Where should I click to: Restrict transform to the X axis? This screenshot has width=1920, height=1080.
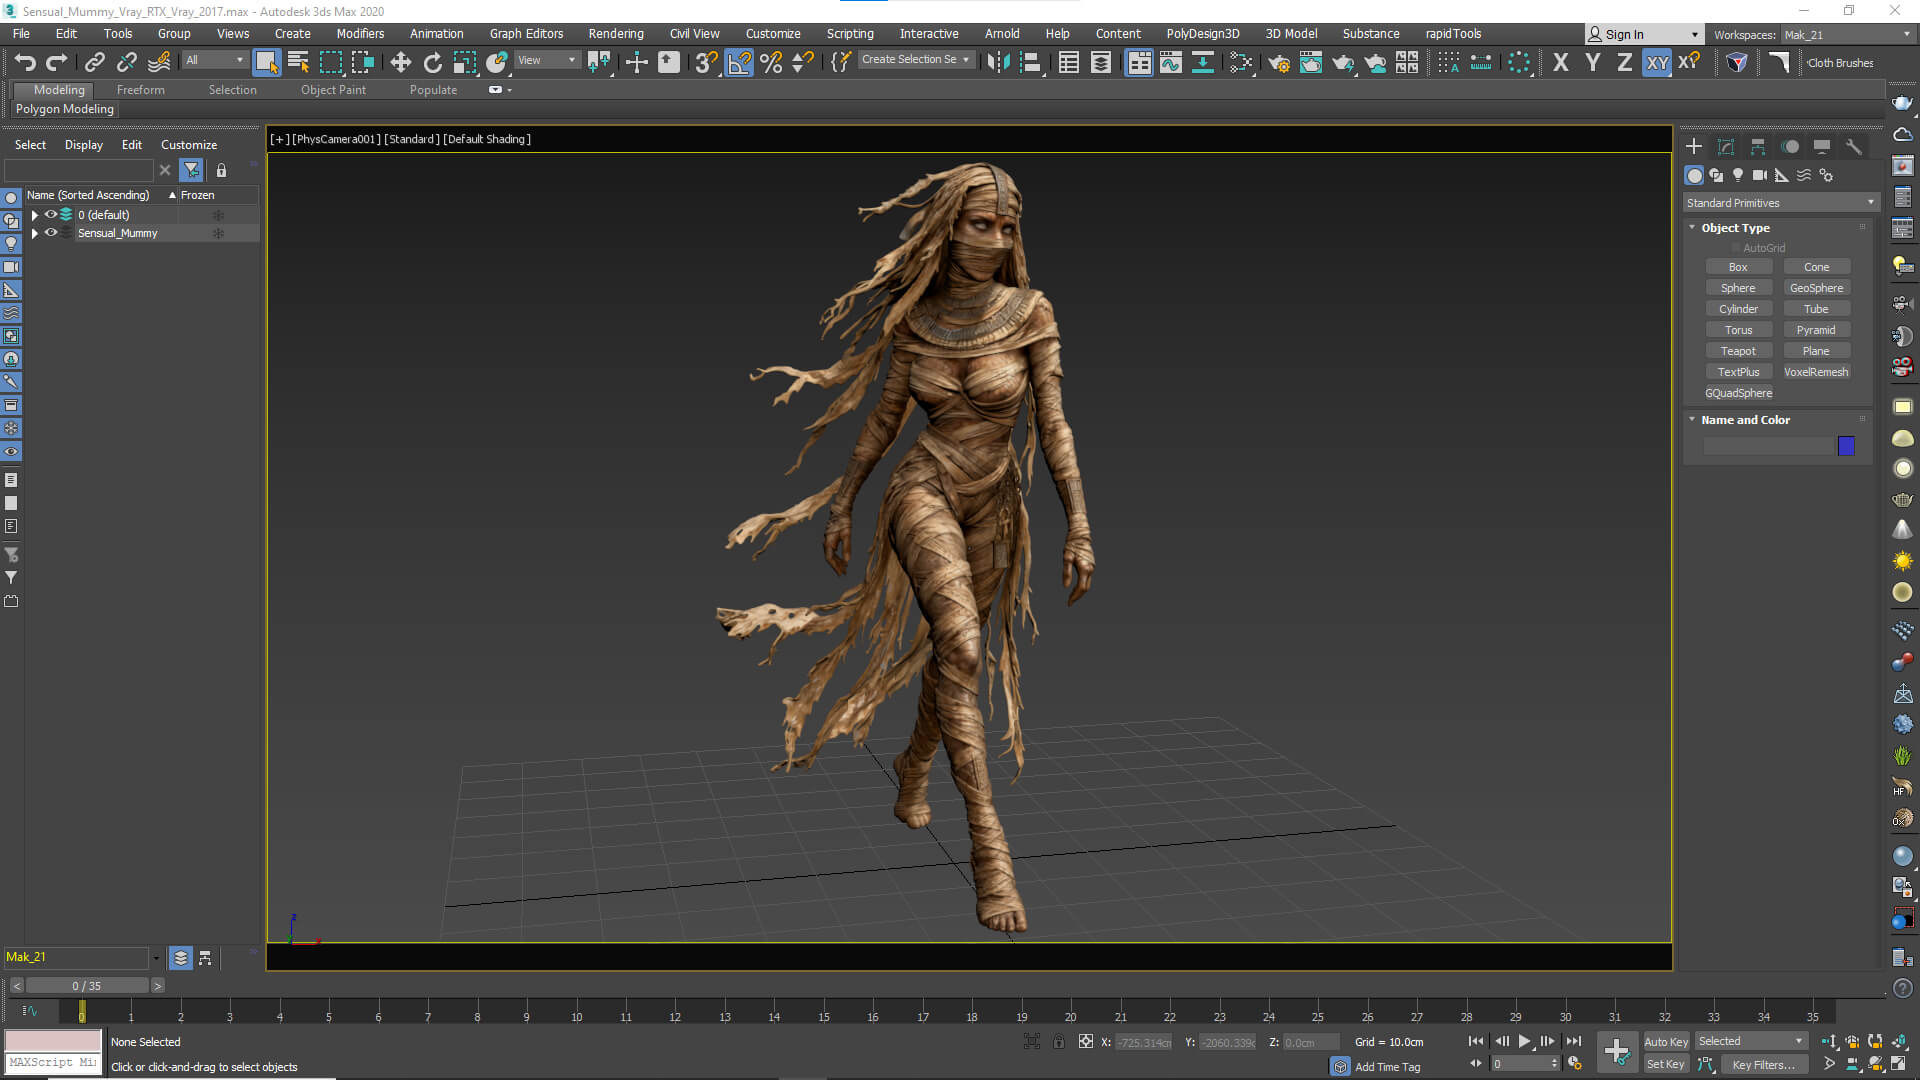pos(1561,62)
